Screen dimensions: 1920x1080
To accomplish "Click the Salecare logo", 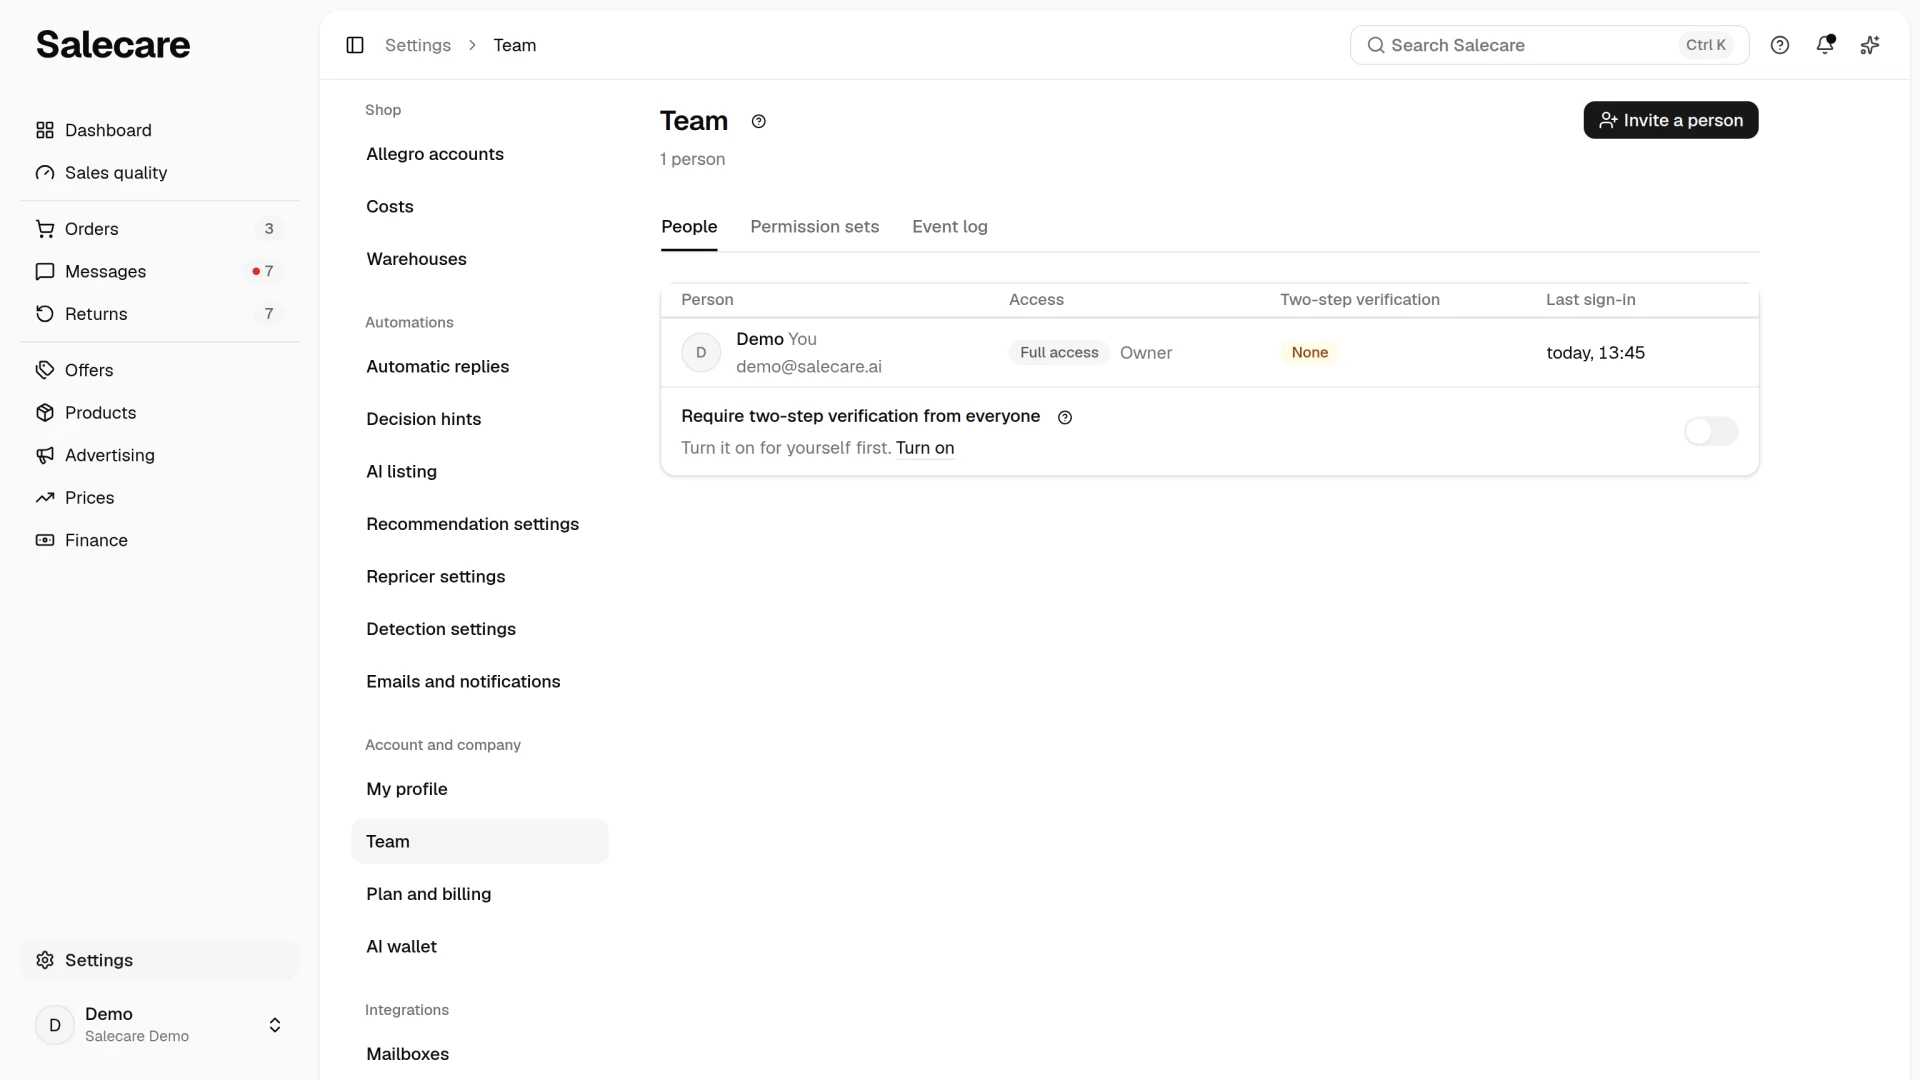I will click(113, 44).
